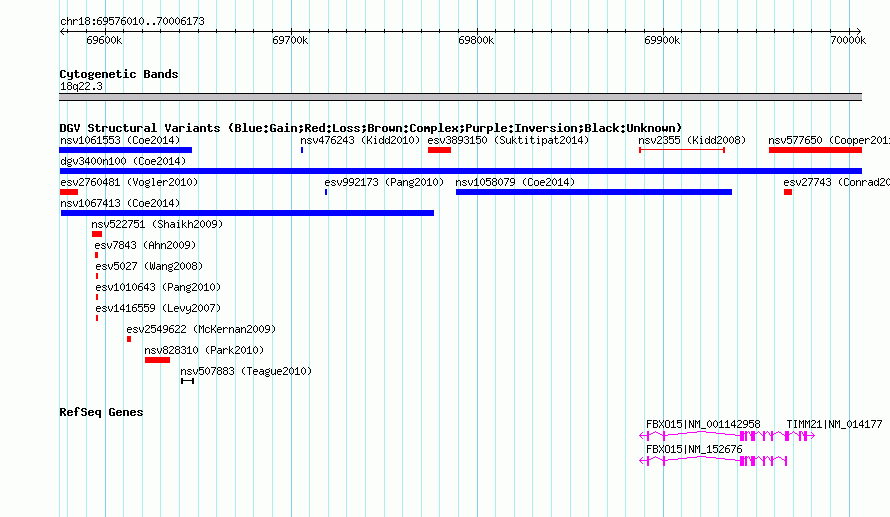Click the esv2549622 small red bar
This screenshot has width=890, height=517.
[129, 339]
